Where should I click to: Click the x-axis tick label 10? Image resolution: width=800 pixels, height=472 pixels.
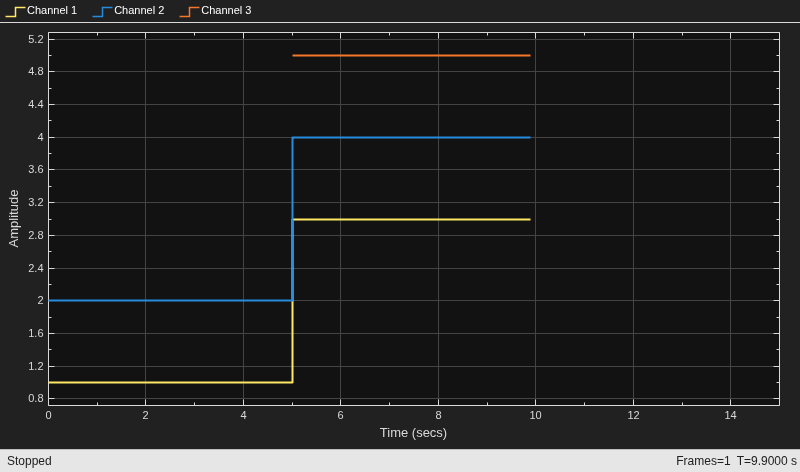click(x=535, y=415)
